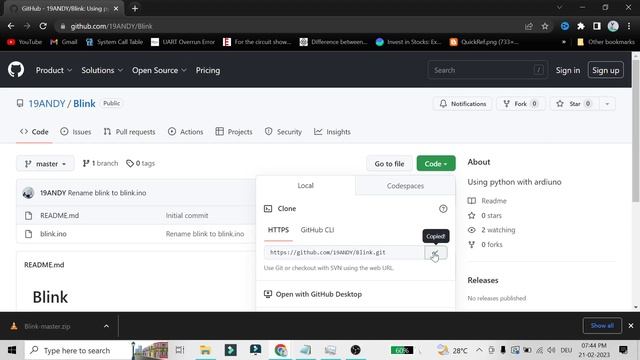Click the clone URL text field

click(x=344, y=253)
